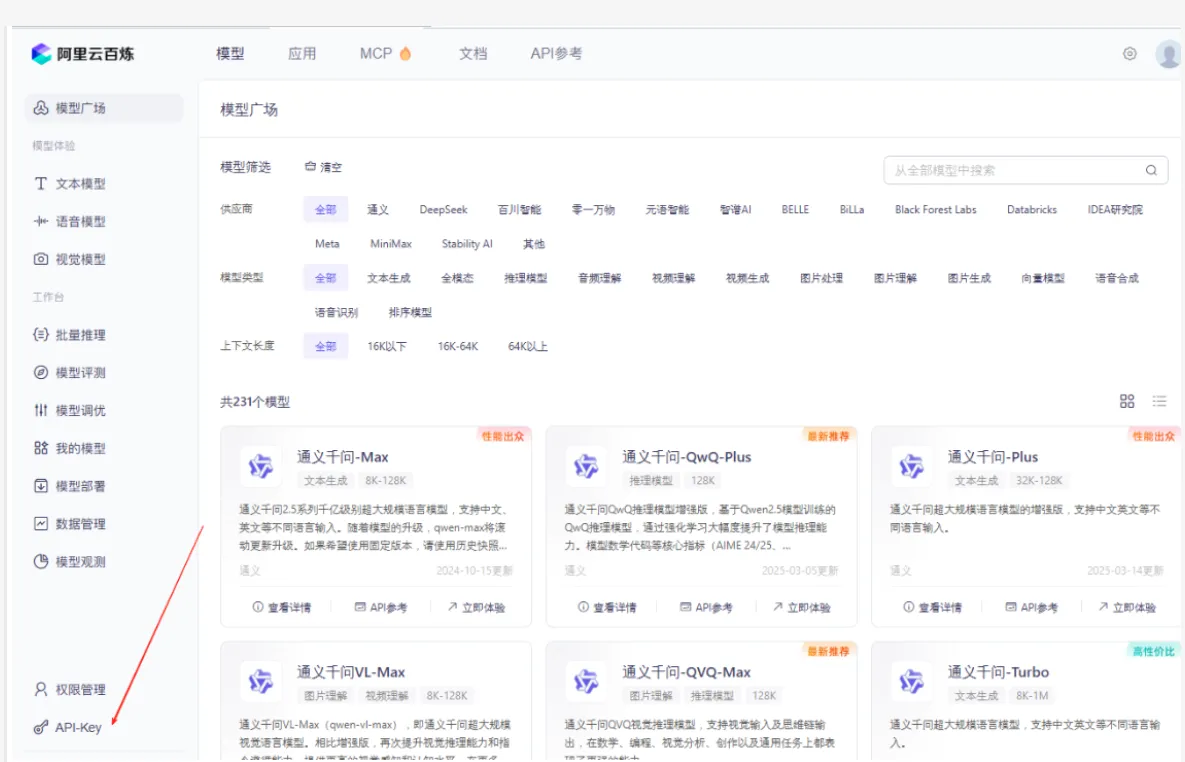Click the 模型观测 pie-chart icon
This screenshot has height=762, width=1185.
coord(41,562)
